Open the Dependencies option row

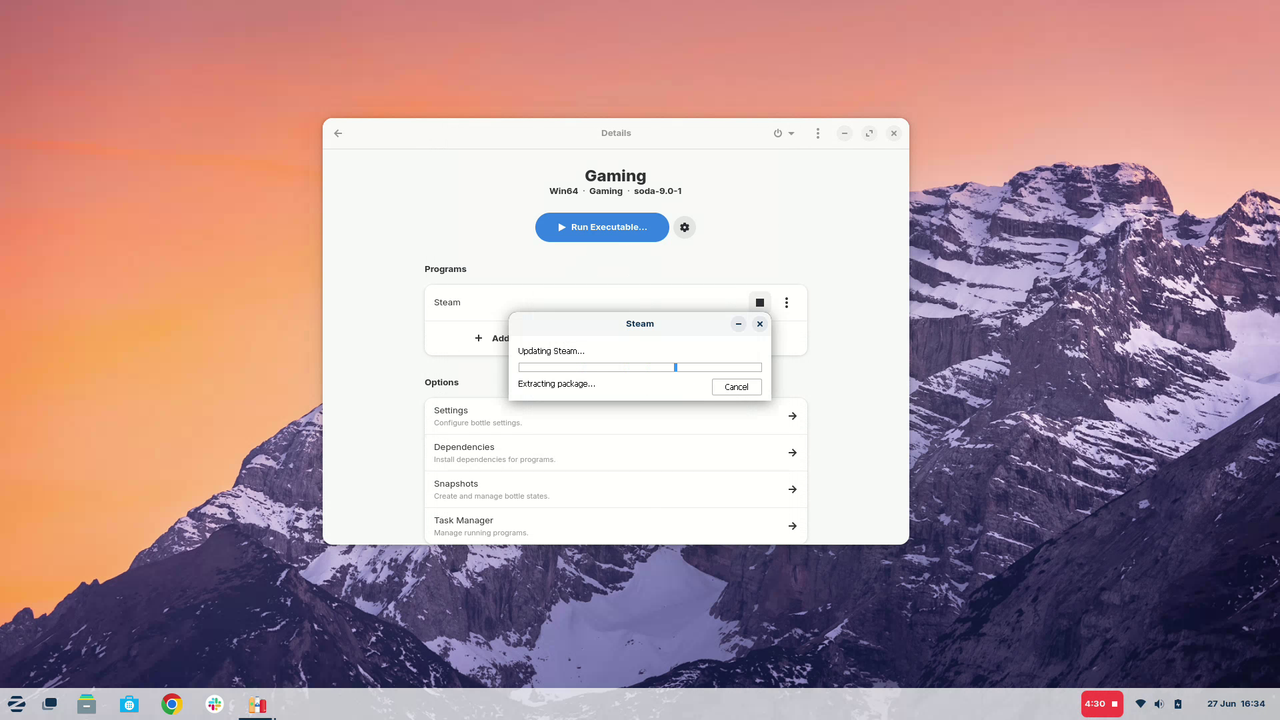tap(616, 453)
